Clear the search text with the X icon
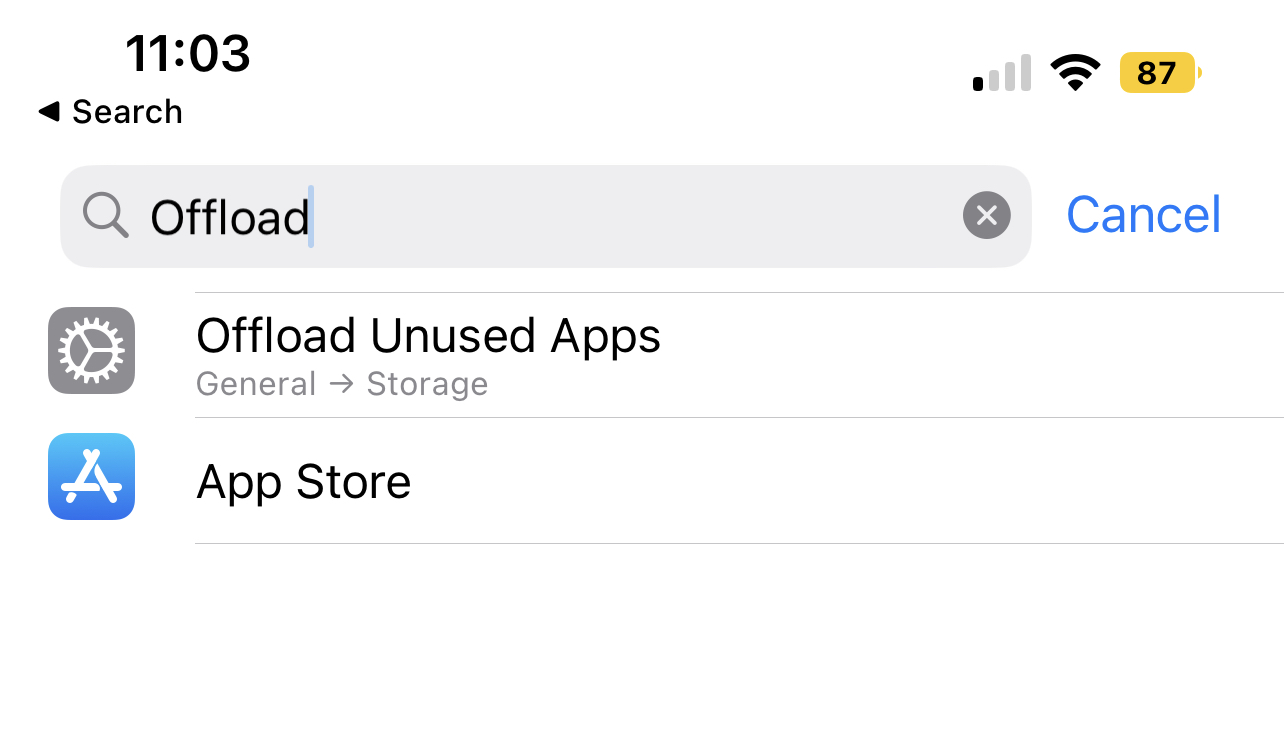The width and height of the screenshot is (1284, 756). [x=986, y=215]
